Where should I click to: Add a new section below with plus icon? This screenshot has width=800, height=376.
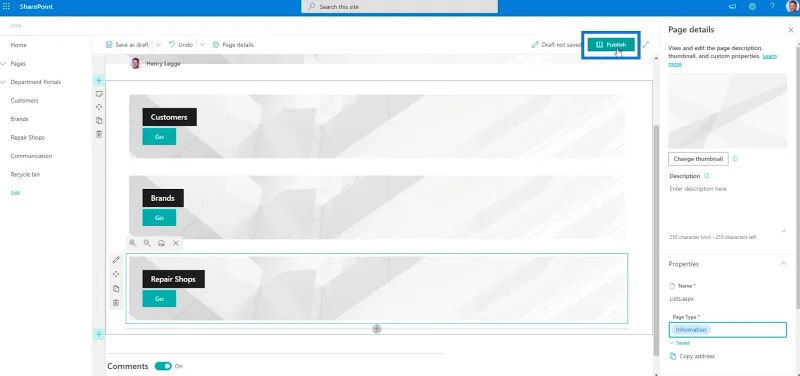tap(99, 334)
